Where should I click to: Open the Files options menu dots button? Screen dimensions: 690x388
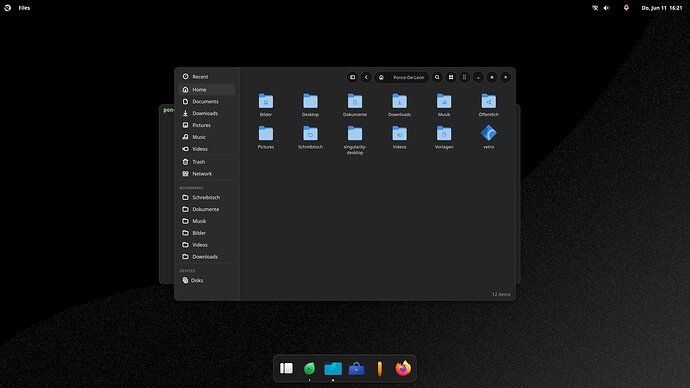[464, 77]
